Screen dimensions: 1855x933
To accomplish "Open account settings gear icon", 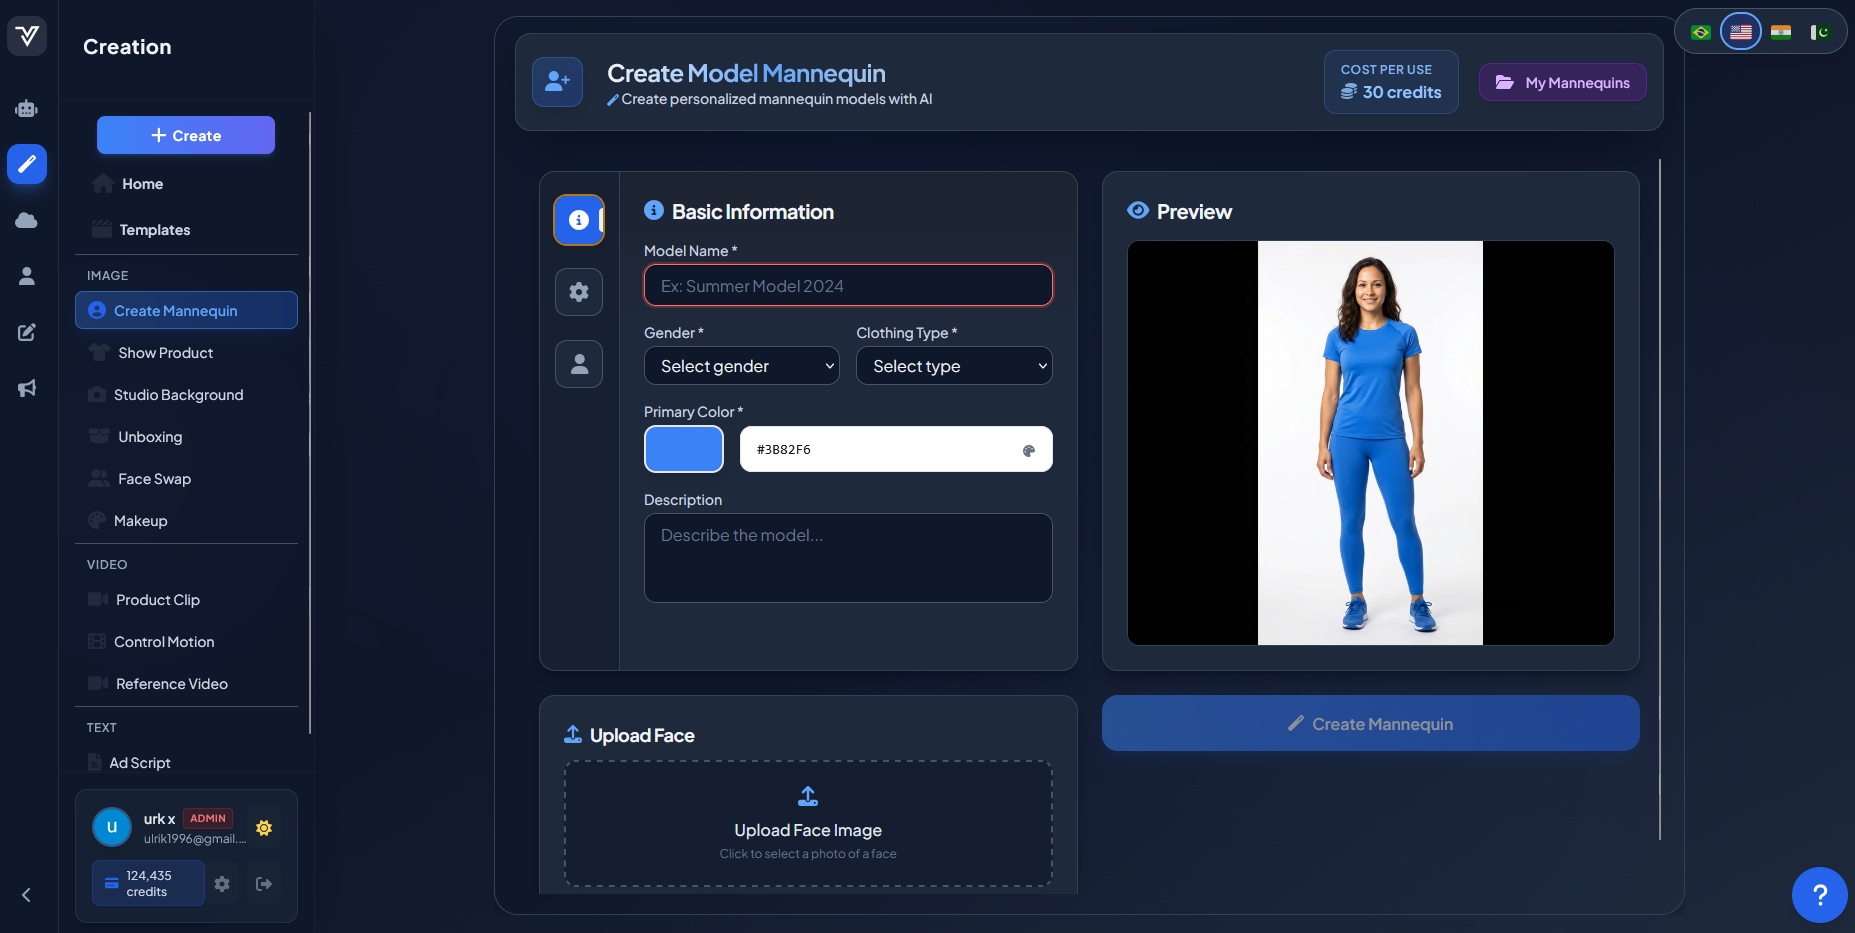I will tap(222, 884).
